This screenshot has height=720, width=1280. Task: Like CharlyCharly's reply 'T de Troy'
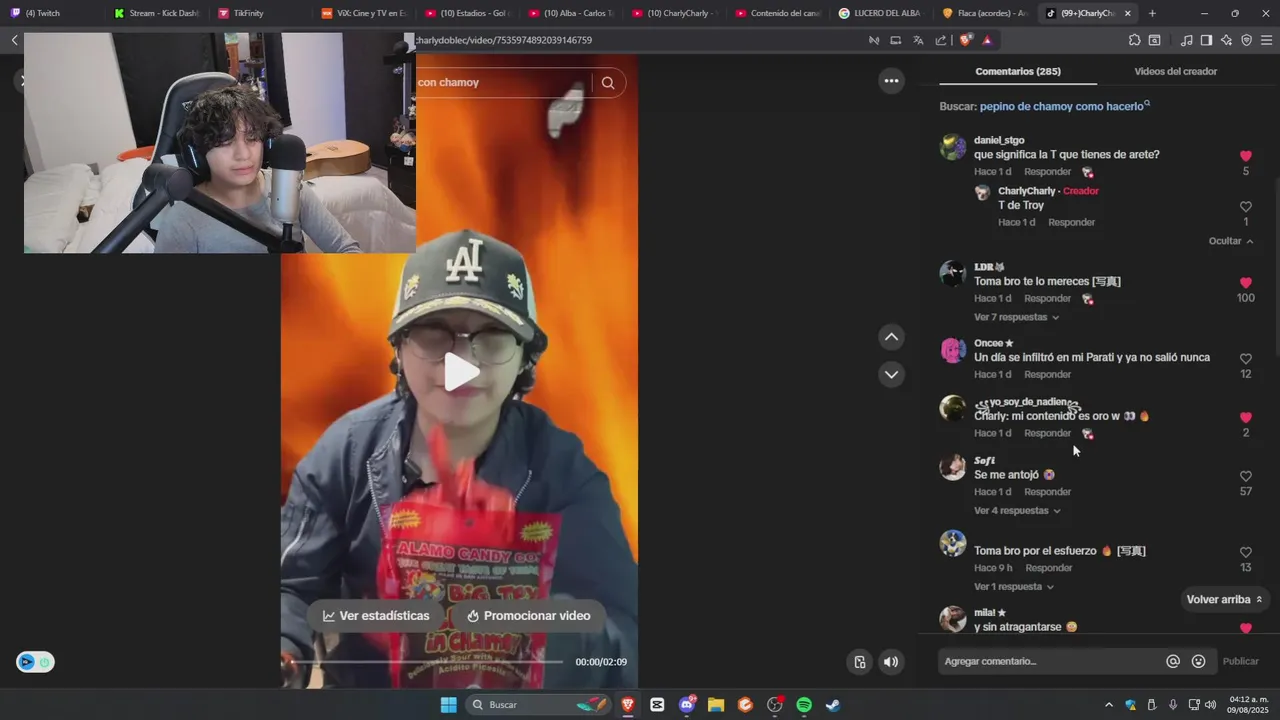click(x=1245, y=207)
